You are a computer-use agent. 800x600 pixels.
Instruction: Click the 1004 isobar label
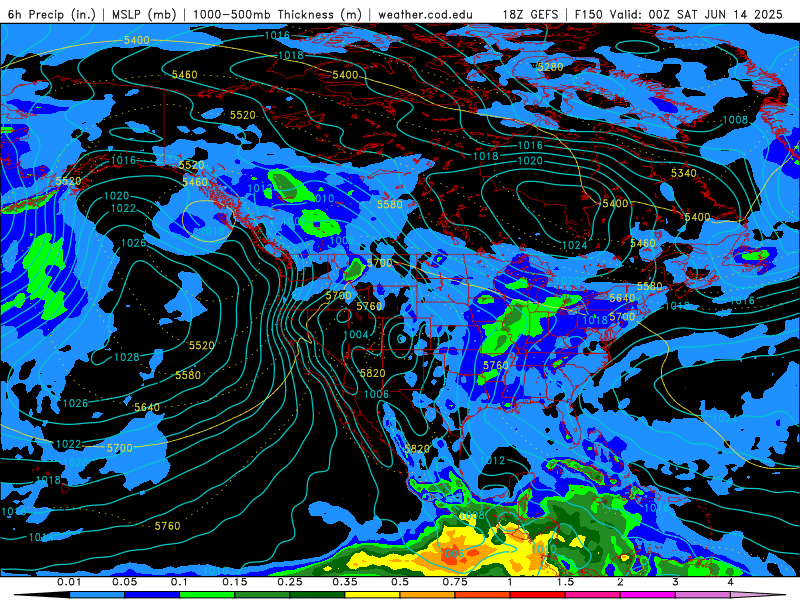click(356, 335)
